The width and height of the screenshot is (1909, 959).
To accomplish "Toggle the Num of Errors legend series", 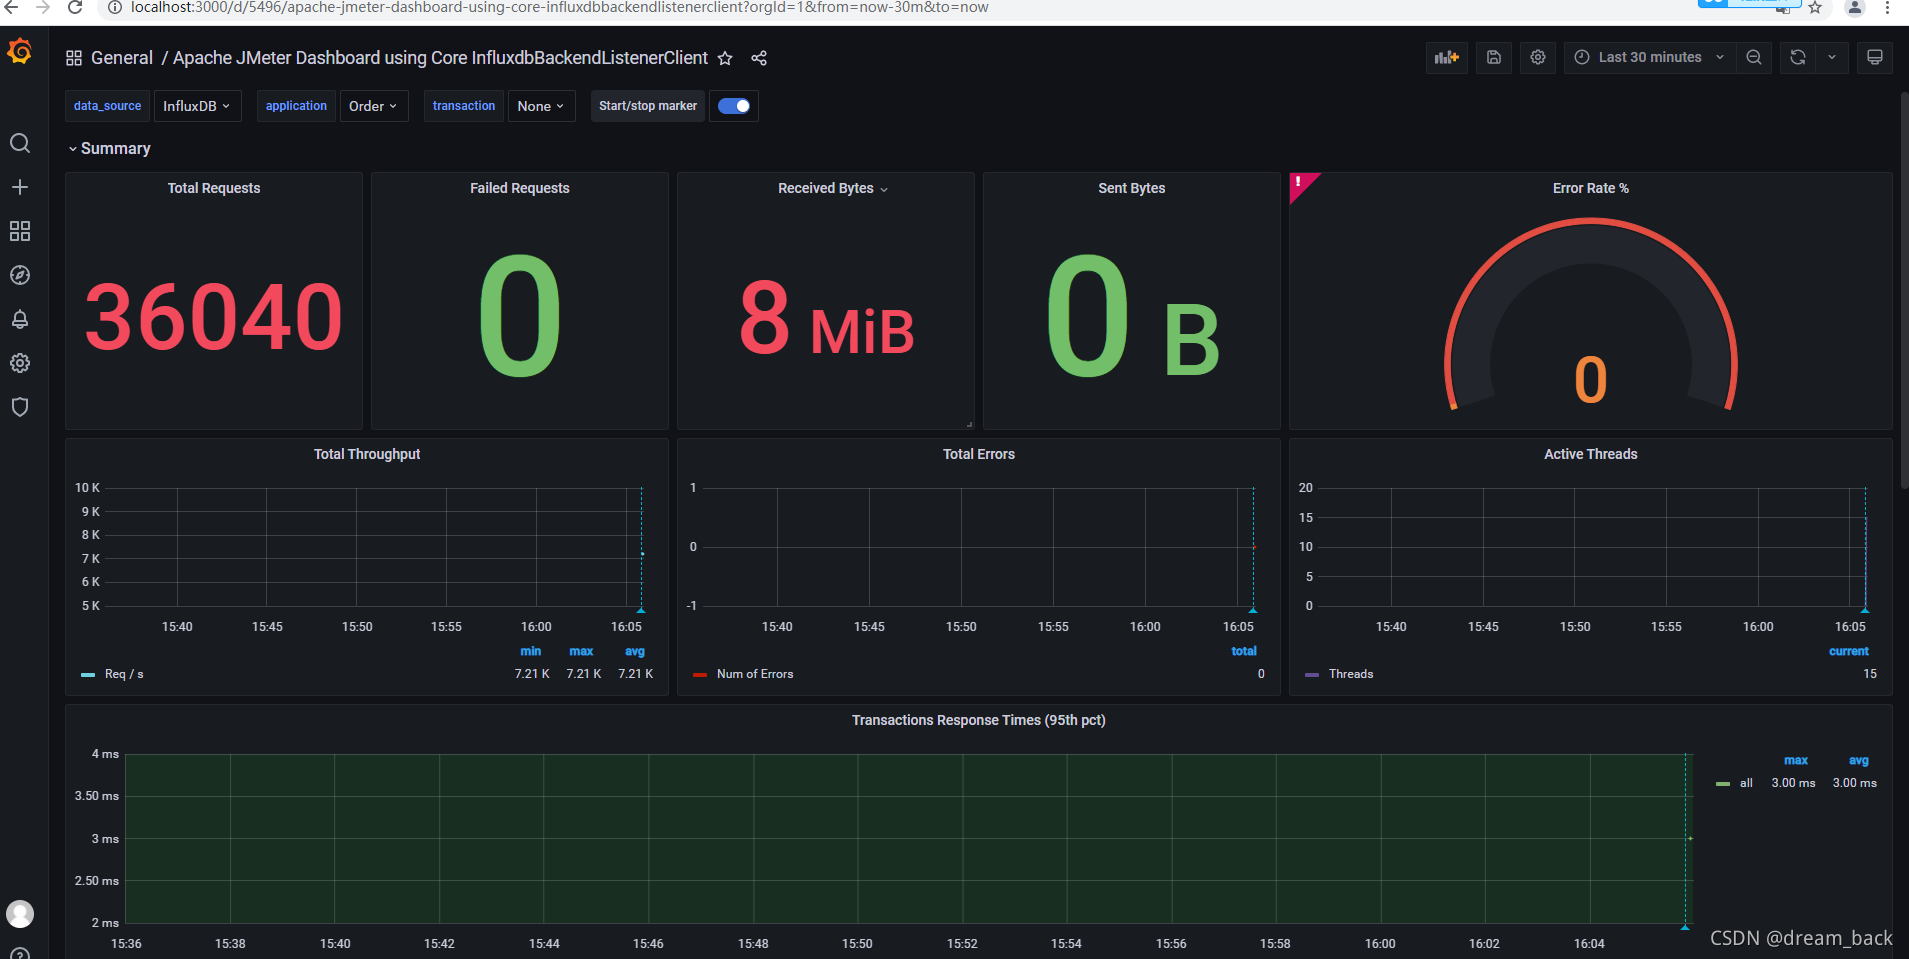I will pyautogui.click(x=755, y=674).
